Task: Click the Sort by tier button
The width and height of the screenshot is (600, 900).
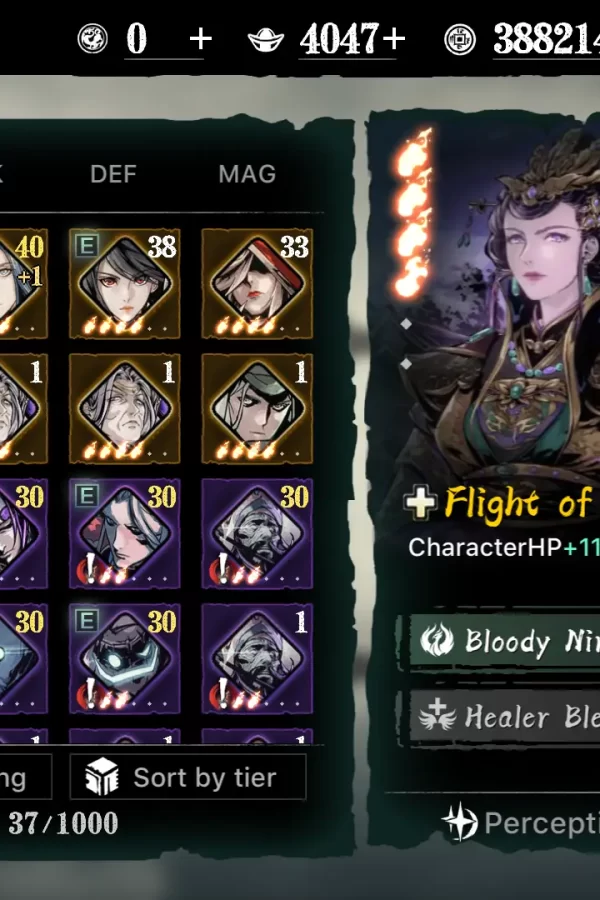Action: pos(188,777)
